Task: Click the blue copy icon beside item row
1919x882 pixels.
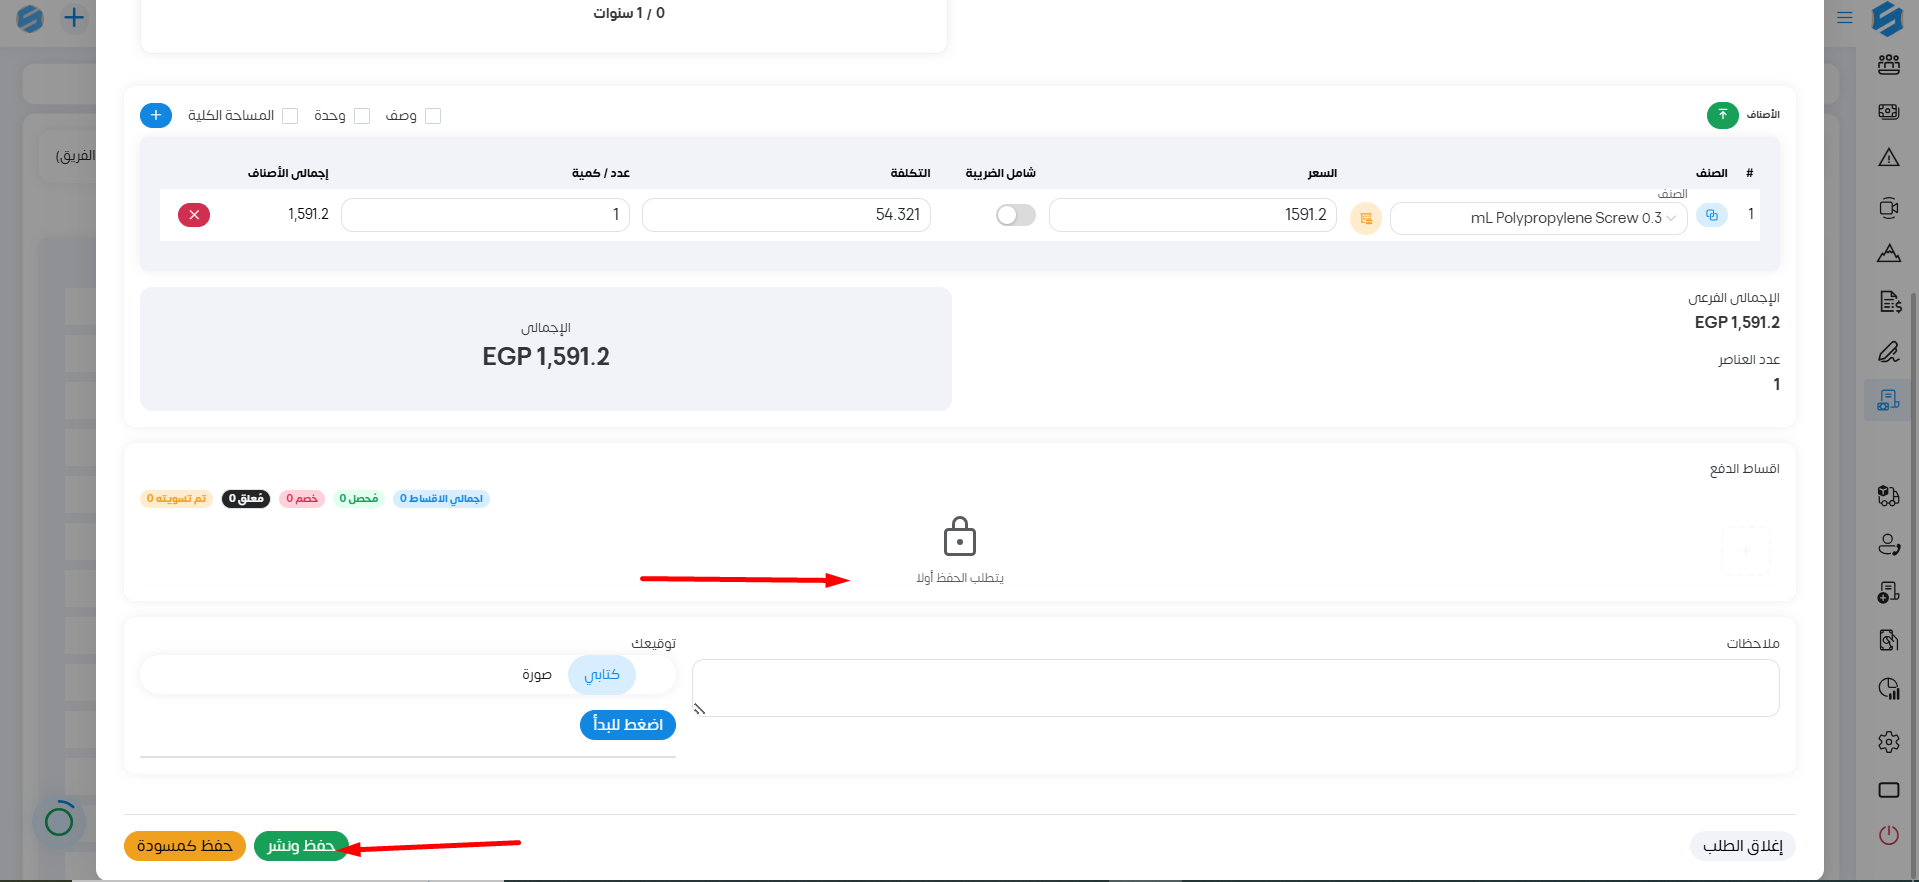Action: tap(1712, 216)
